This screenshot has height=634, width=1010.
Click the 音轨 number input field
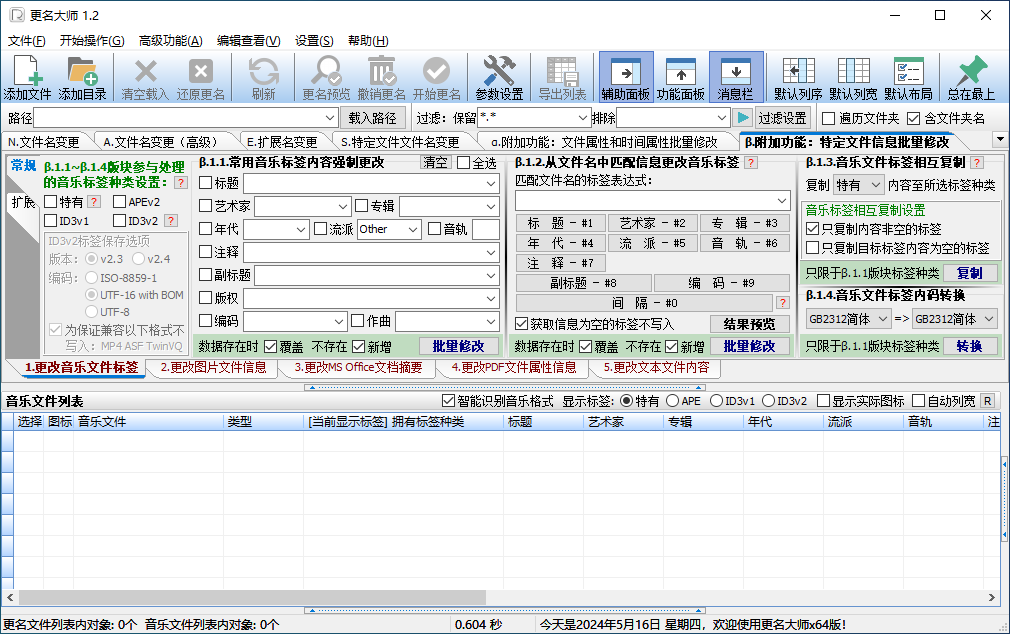pyautogui.click(x=486, y=229)
